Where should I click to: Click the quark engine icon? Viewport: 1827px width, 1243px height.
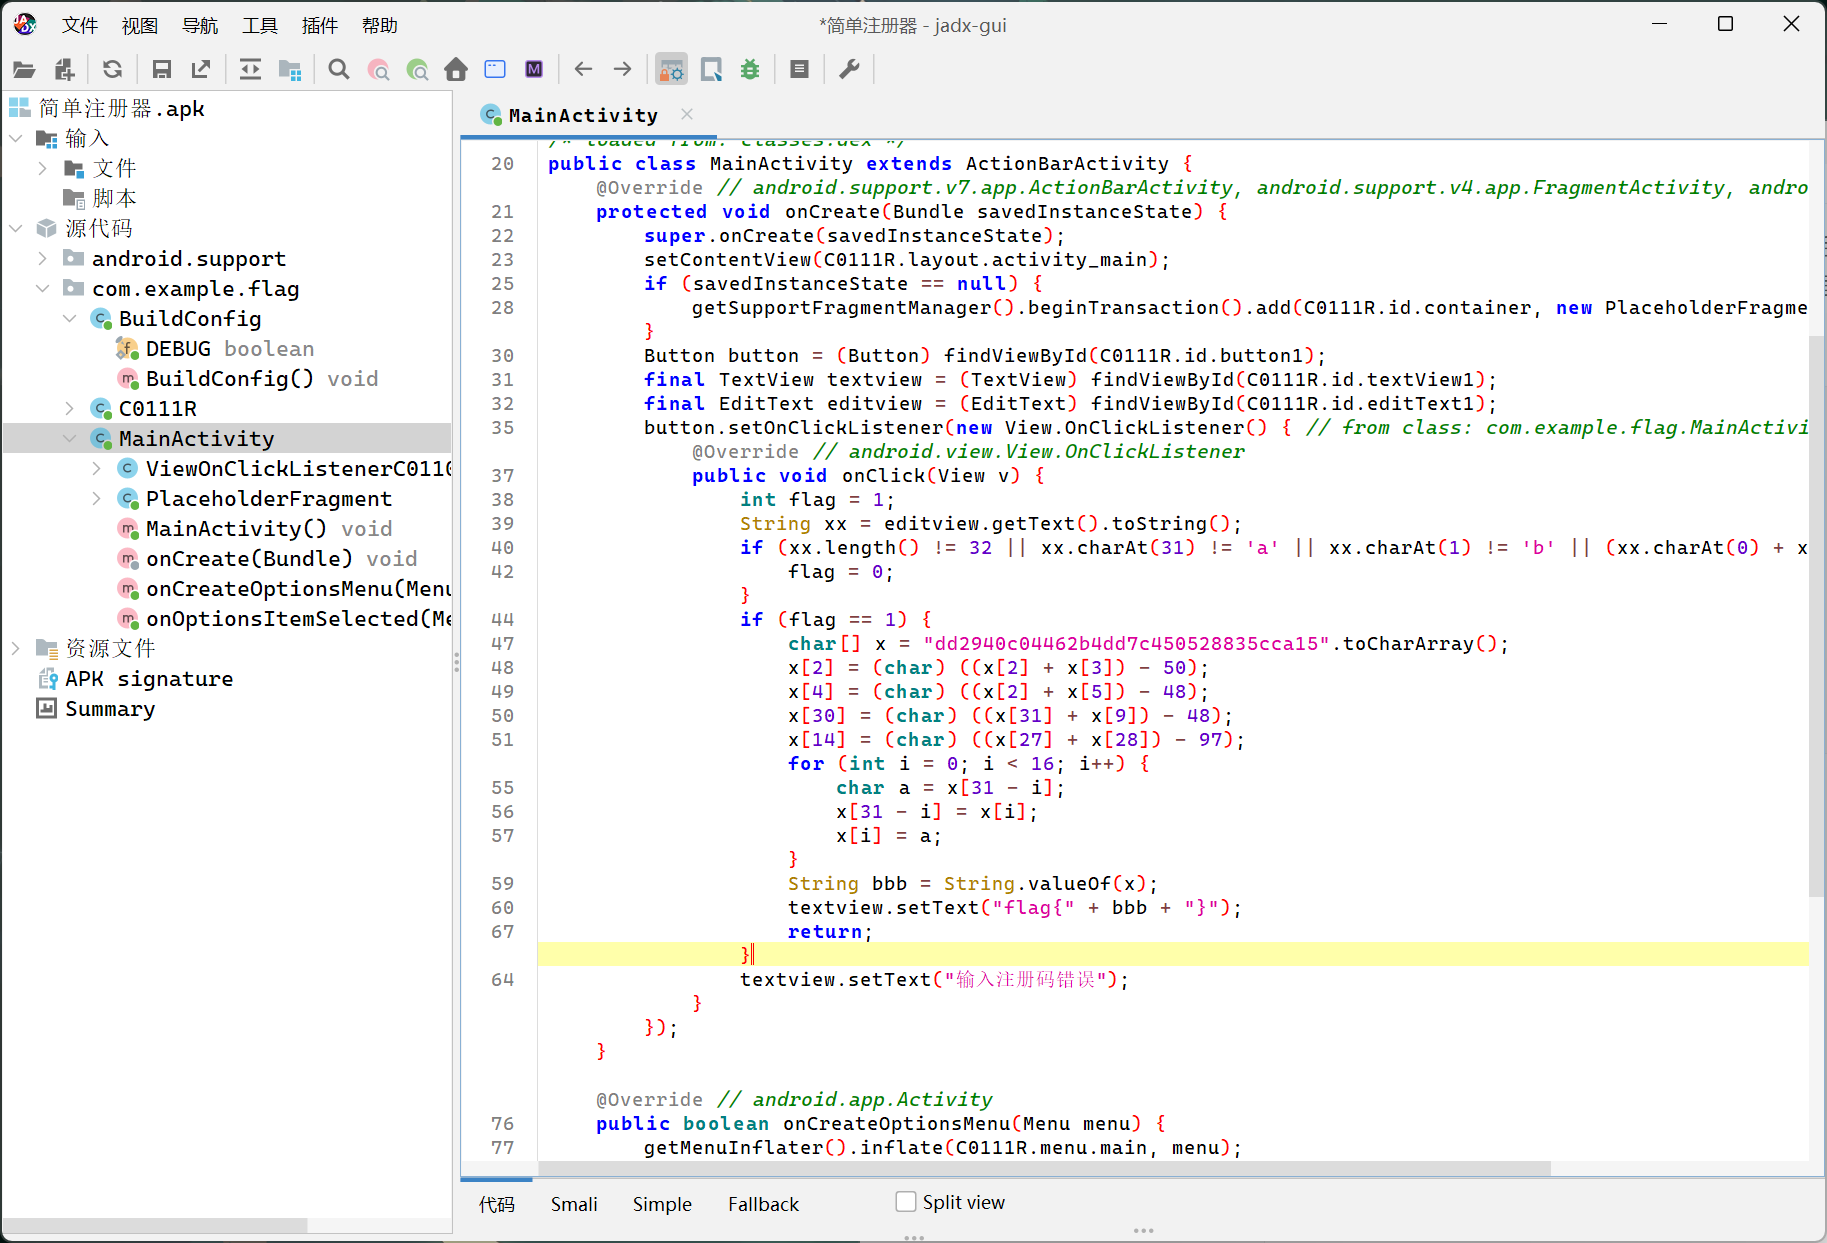pyautogui.click(x=711, y=69)
